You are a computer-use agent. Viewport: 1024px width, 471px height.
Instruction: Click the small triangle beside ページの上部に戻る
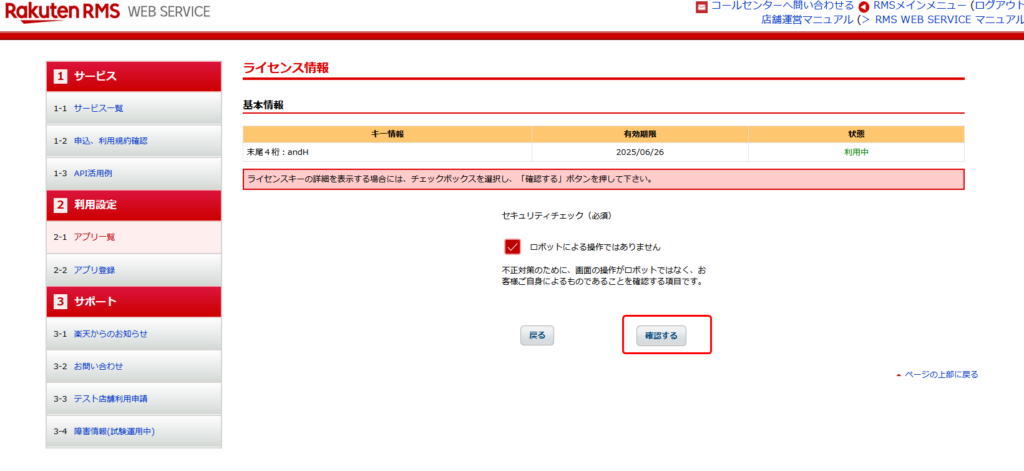click(898, 375)
